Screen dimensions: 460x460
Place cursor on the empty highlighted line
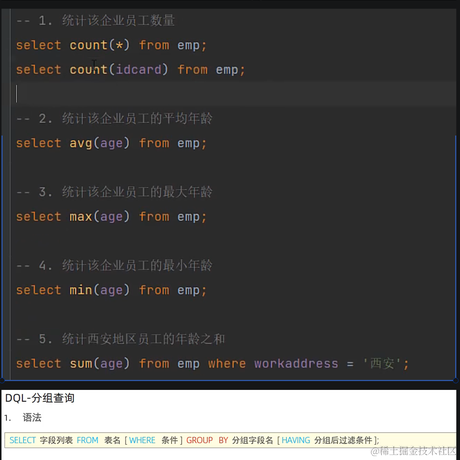click(233, 93)
